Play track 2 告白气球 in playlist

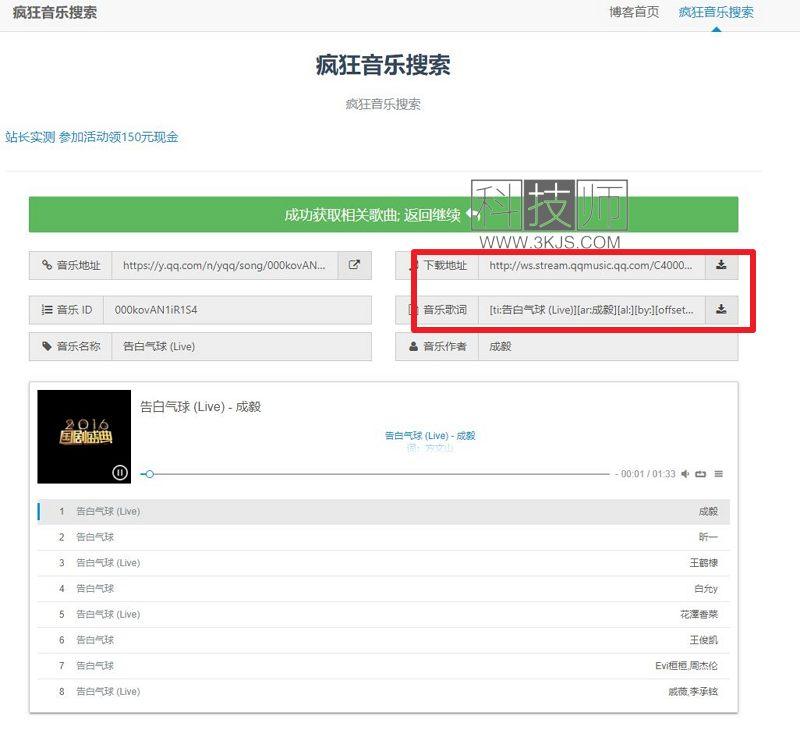384,537
